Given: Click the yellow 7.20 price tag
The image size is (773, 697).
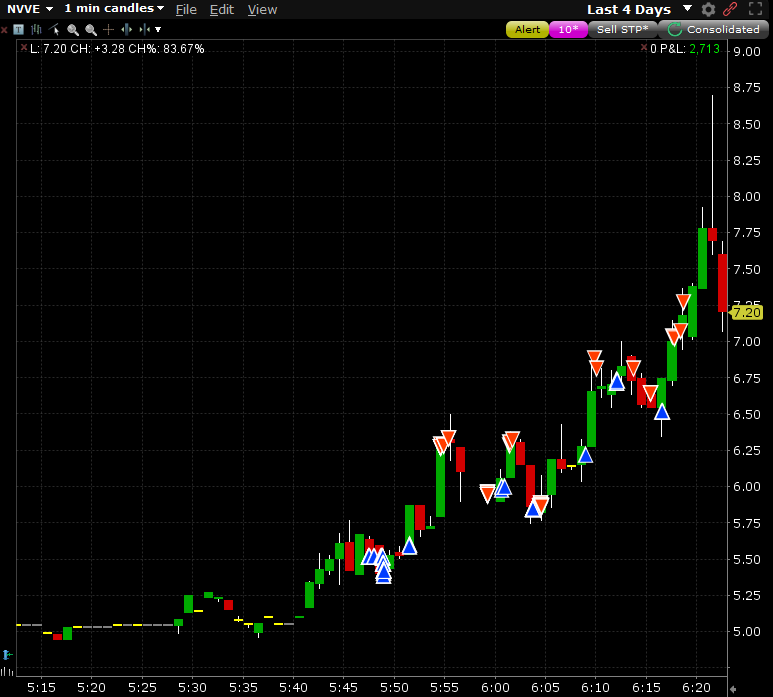Looking at the screenshot, I should [746, 313].
